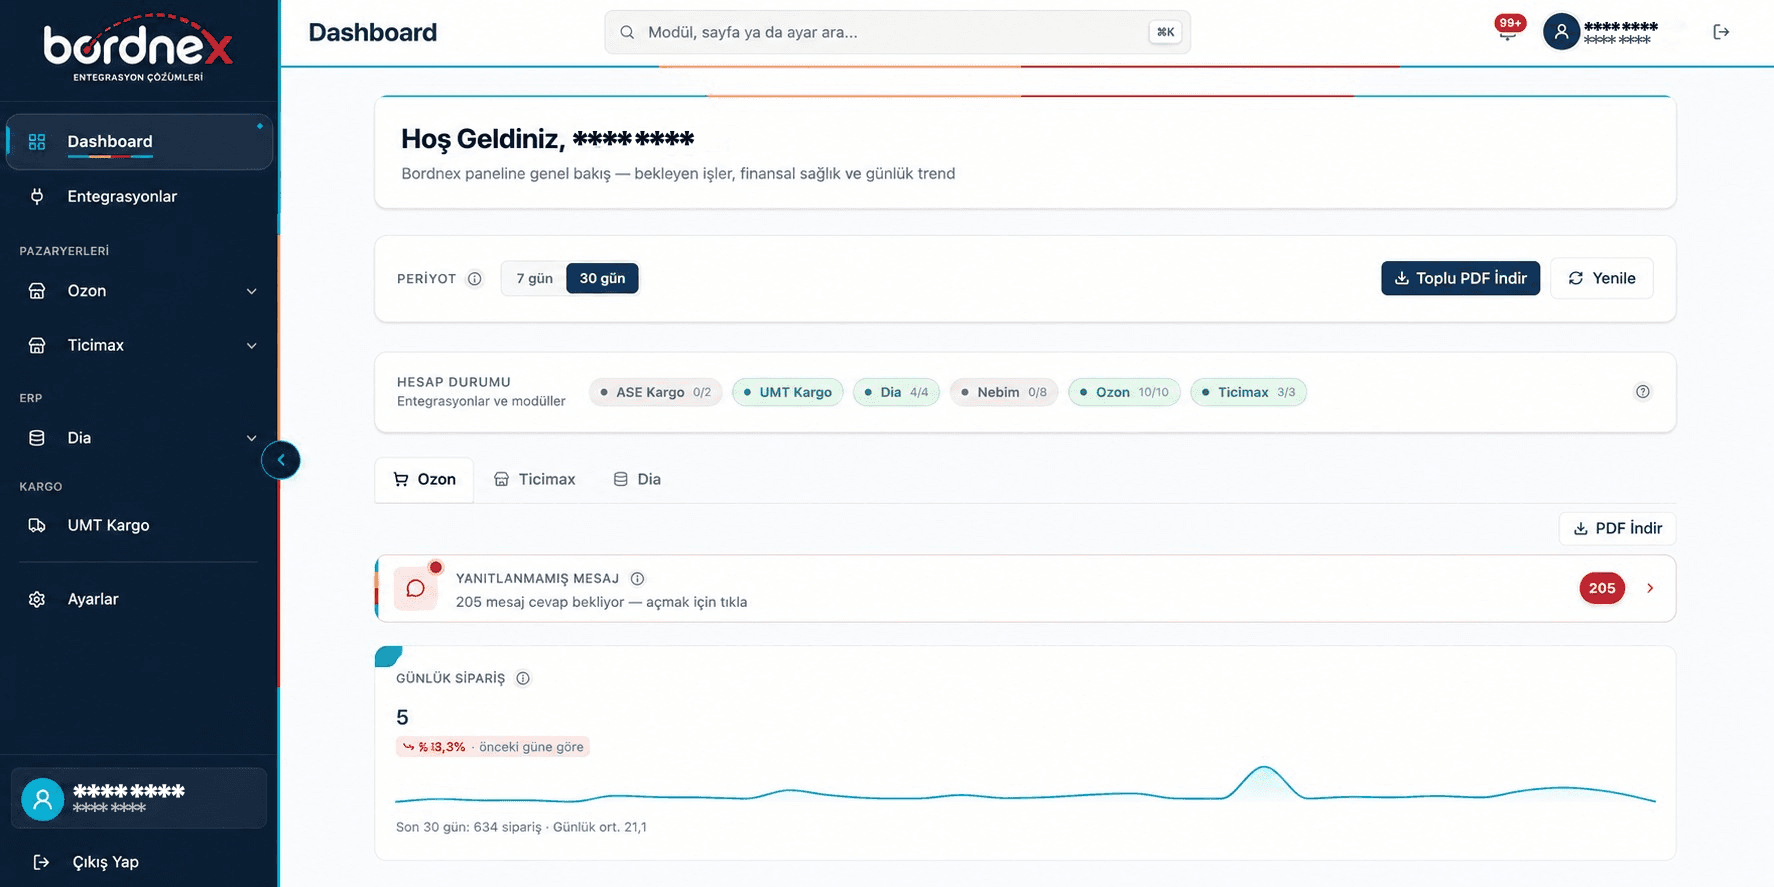This screenshot has width=1774, height=887.
Task: Click the Ayarlar gear icon
Action: click(x=37, y=599)
